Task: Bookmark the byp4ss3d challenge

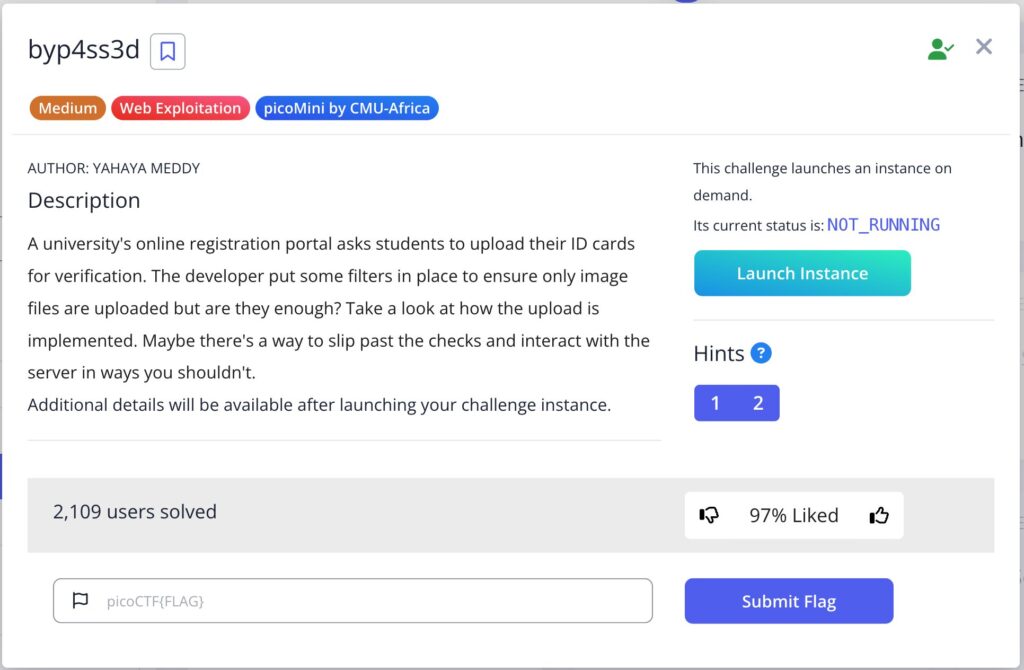Action: 168,52
